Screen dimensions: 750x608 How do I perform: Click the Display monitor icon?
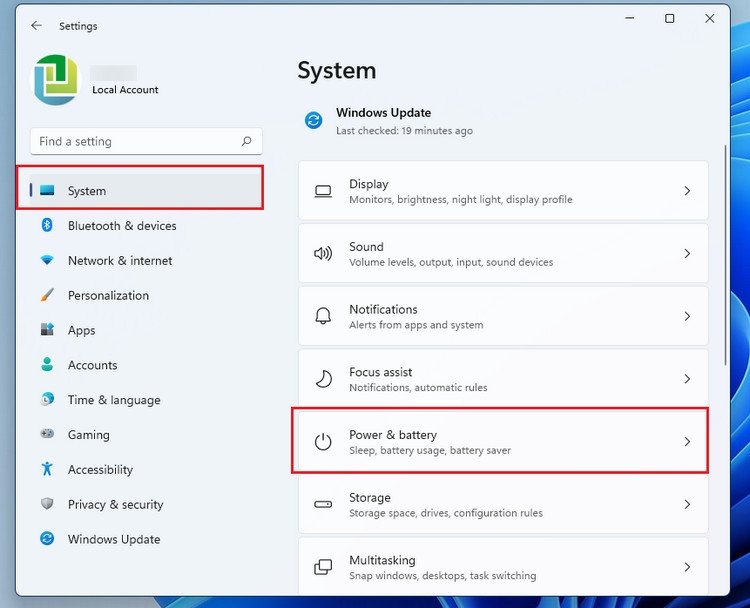[323, 191]
